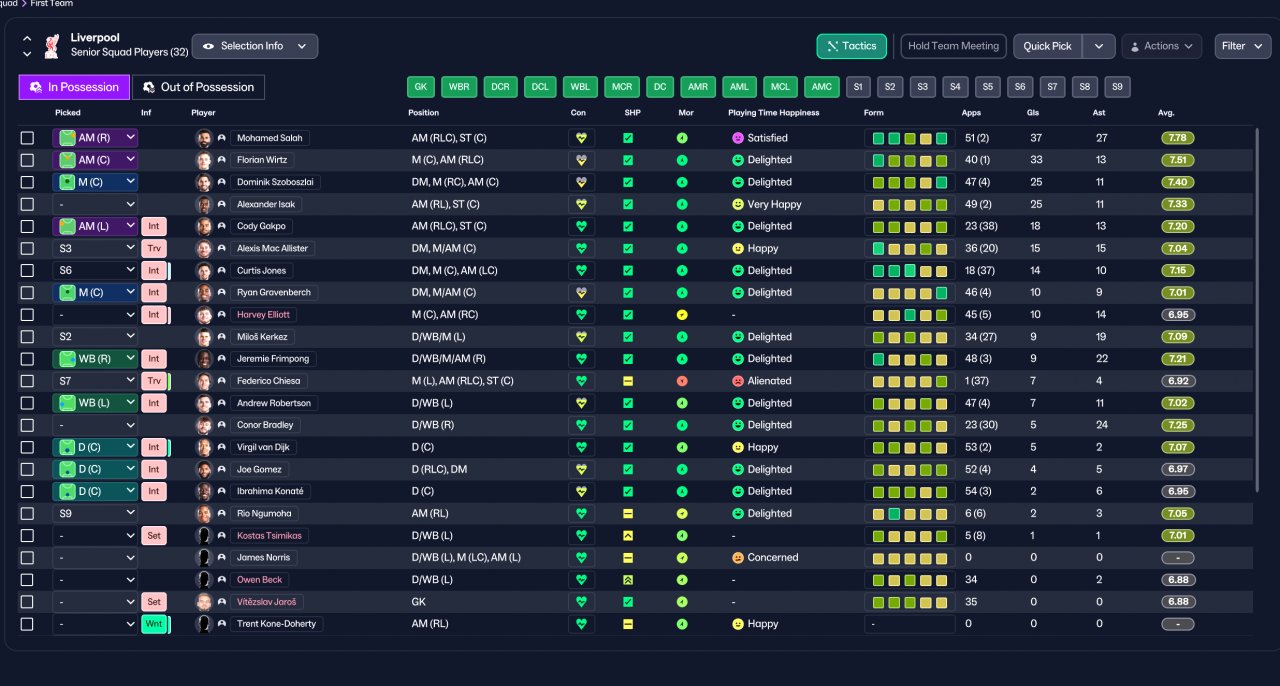Click Federico Chiesa's red morale icon
The image size is (1280, 686).
pos(682,381)
